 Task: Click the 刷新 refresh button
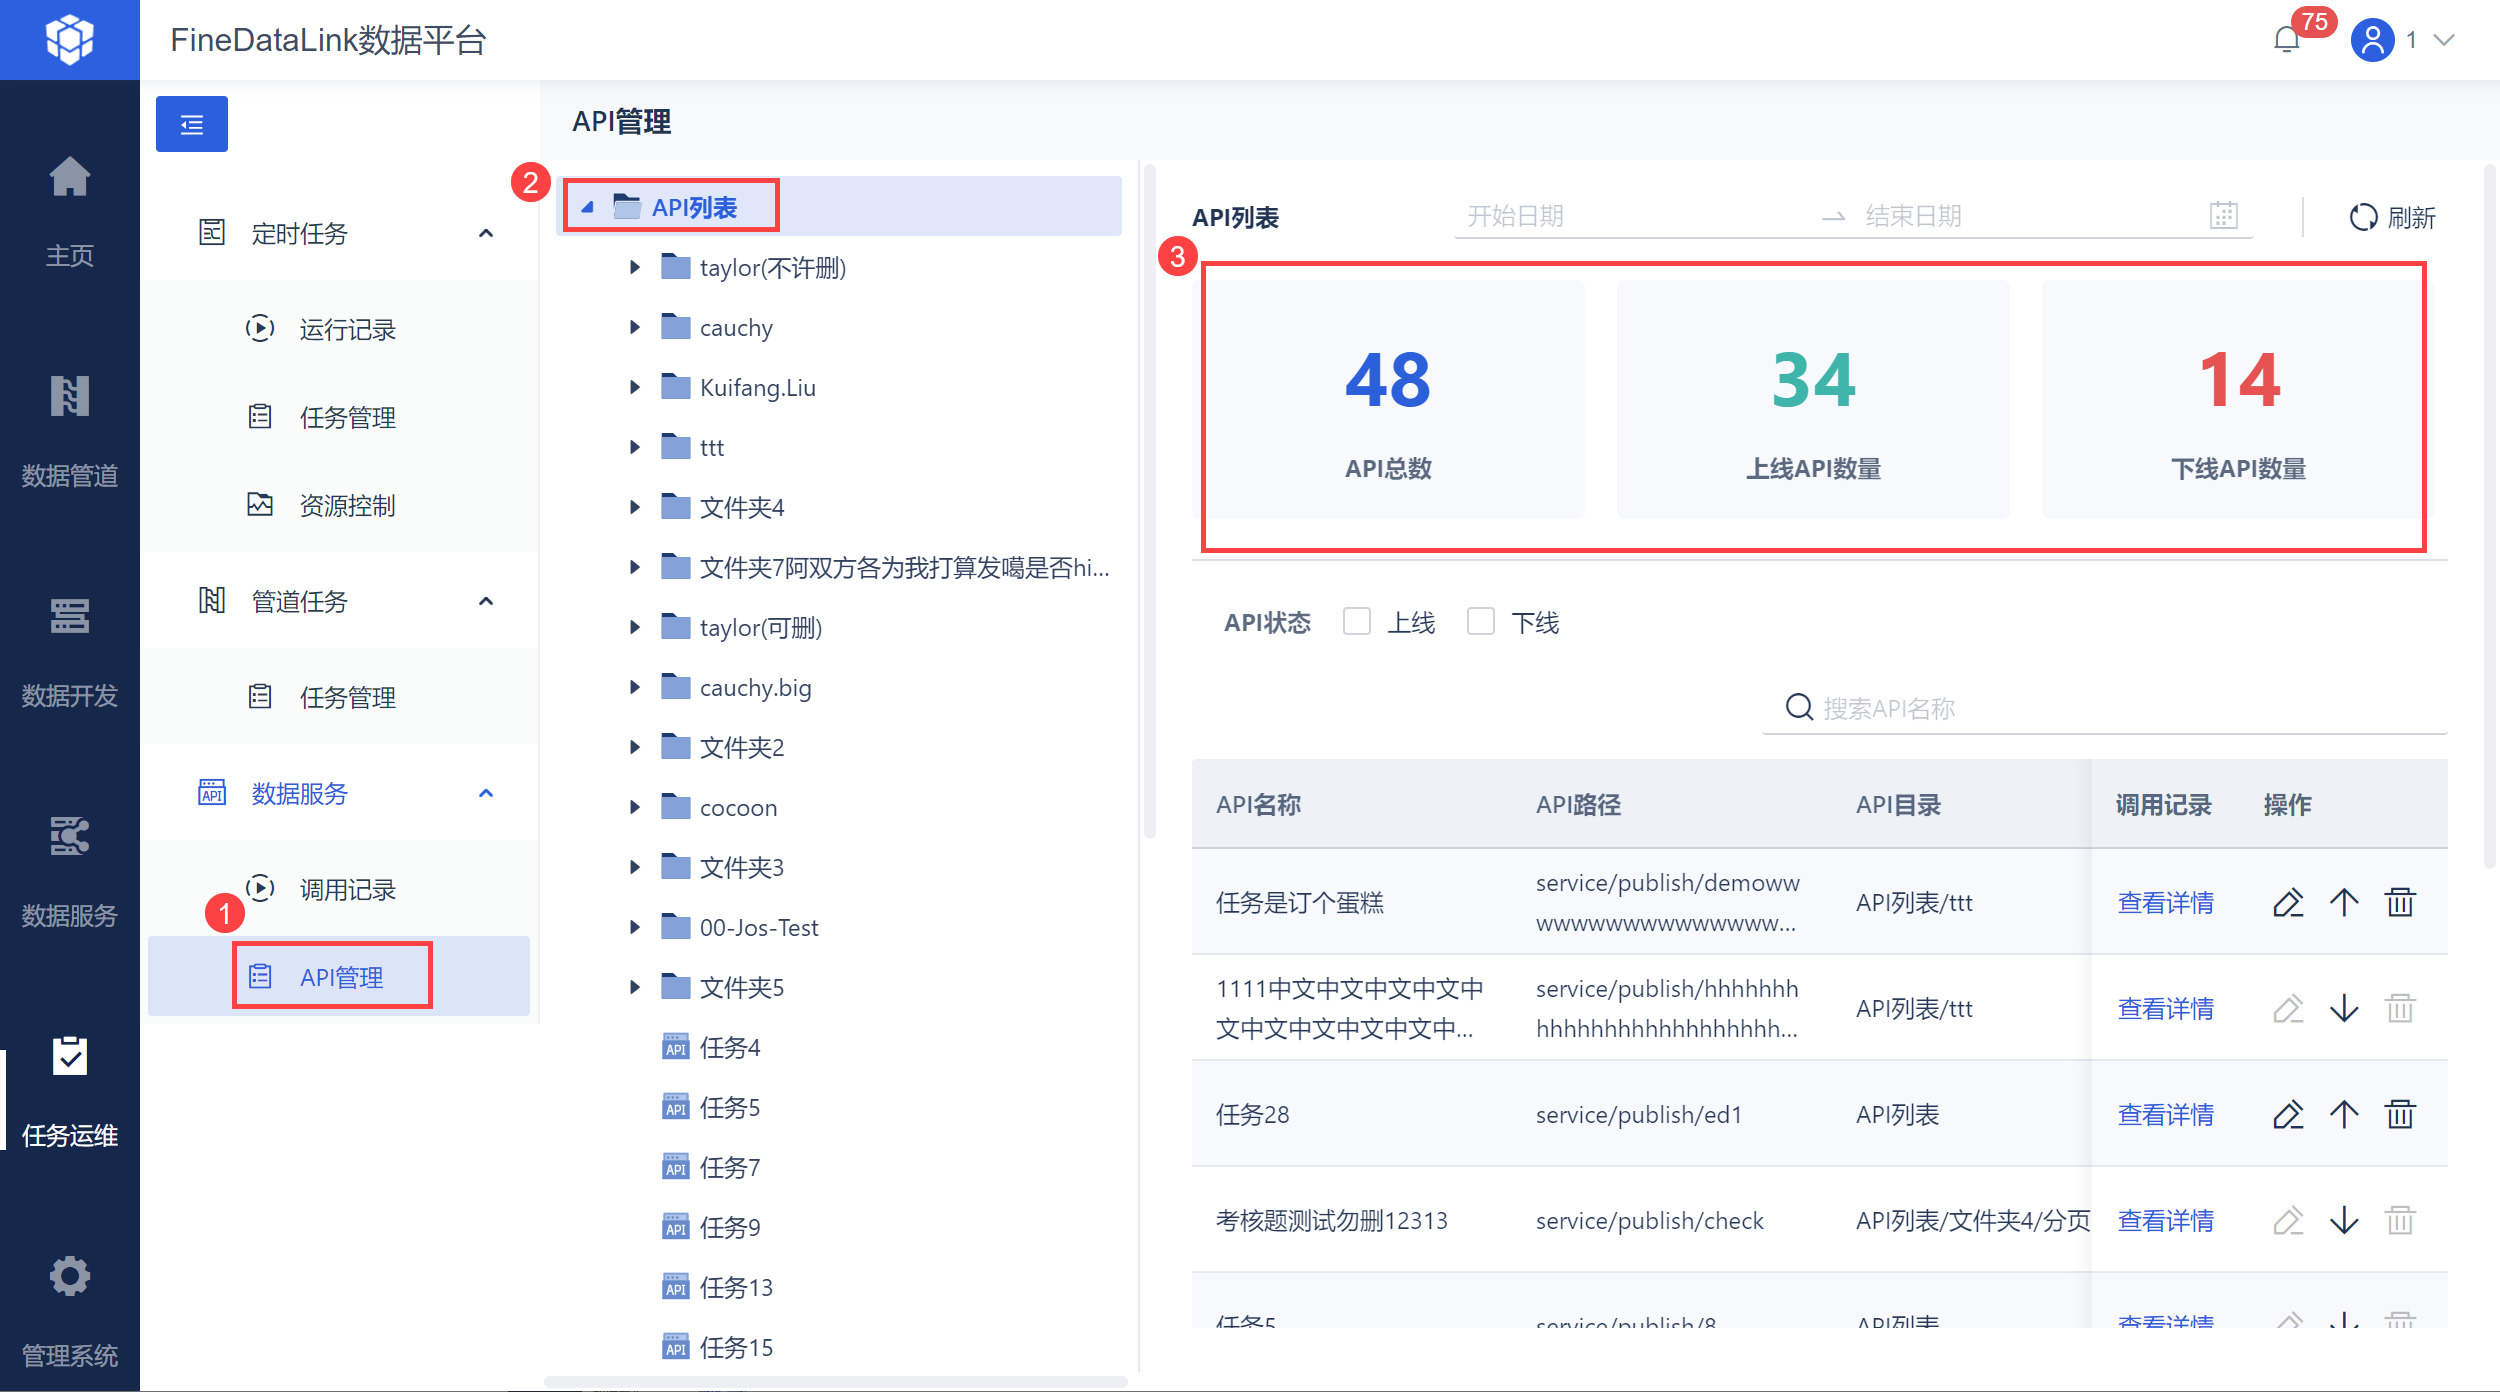2392,217
